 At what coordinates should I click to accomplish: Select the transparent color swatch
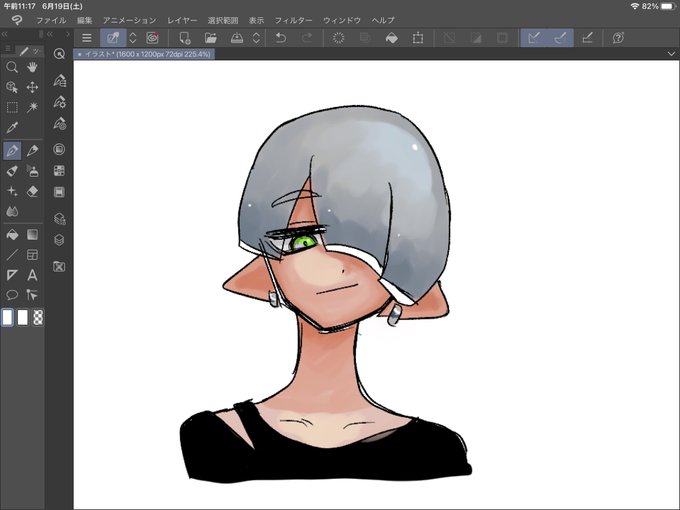(38, 317)
